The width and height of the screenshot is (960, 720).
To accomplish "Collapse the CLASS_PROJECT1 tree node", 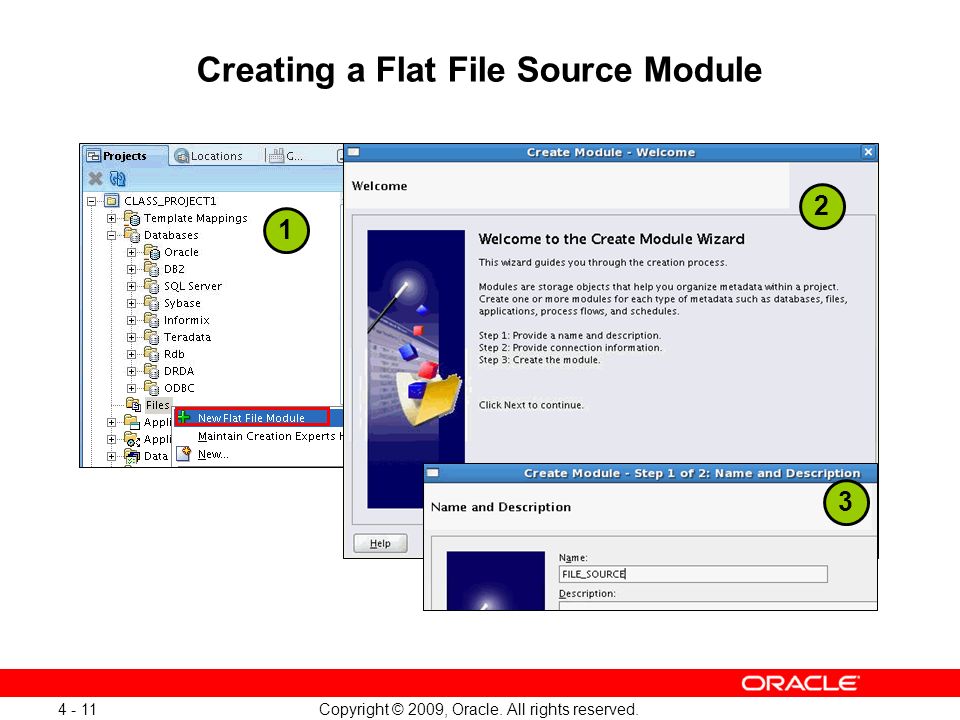I will point(91,201).
